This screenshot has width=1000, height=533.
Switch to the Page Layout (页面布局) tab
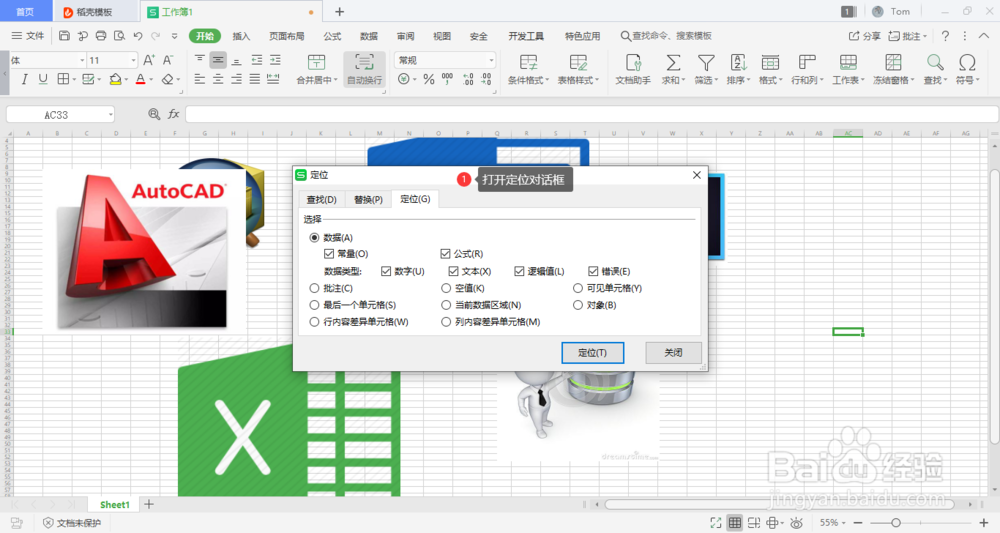(x=286, y=36)
